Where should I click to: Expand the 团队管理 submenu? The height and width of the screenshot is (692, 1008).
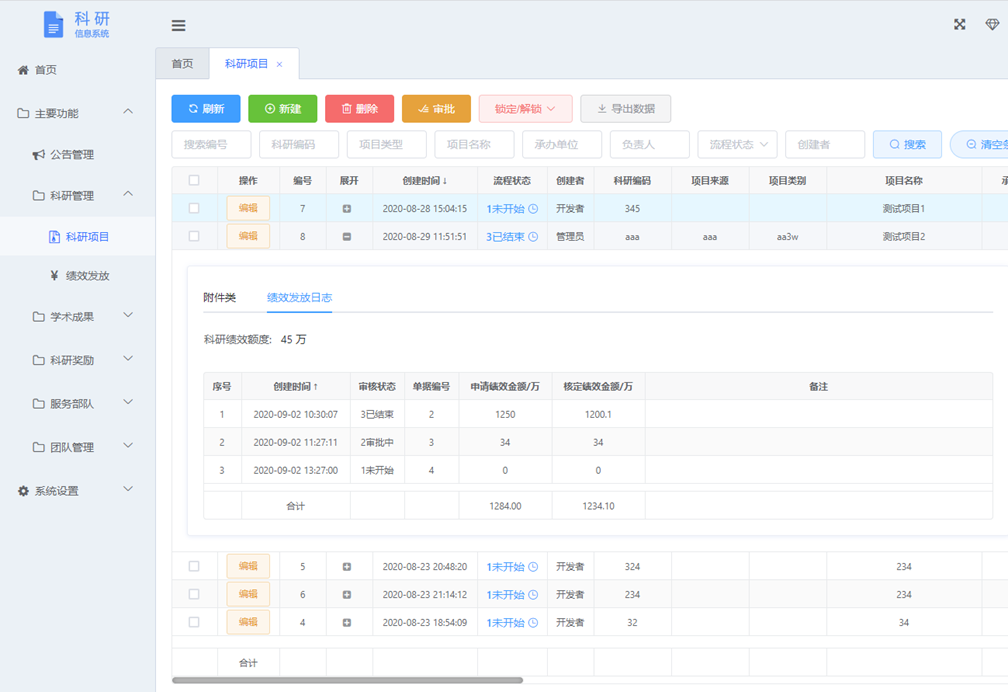click(128, 446)
